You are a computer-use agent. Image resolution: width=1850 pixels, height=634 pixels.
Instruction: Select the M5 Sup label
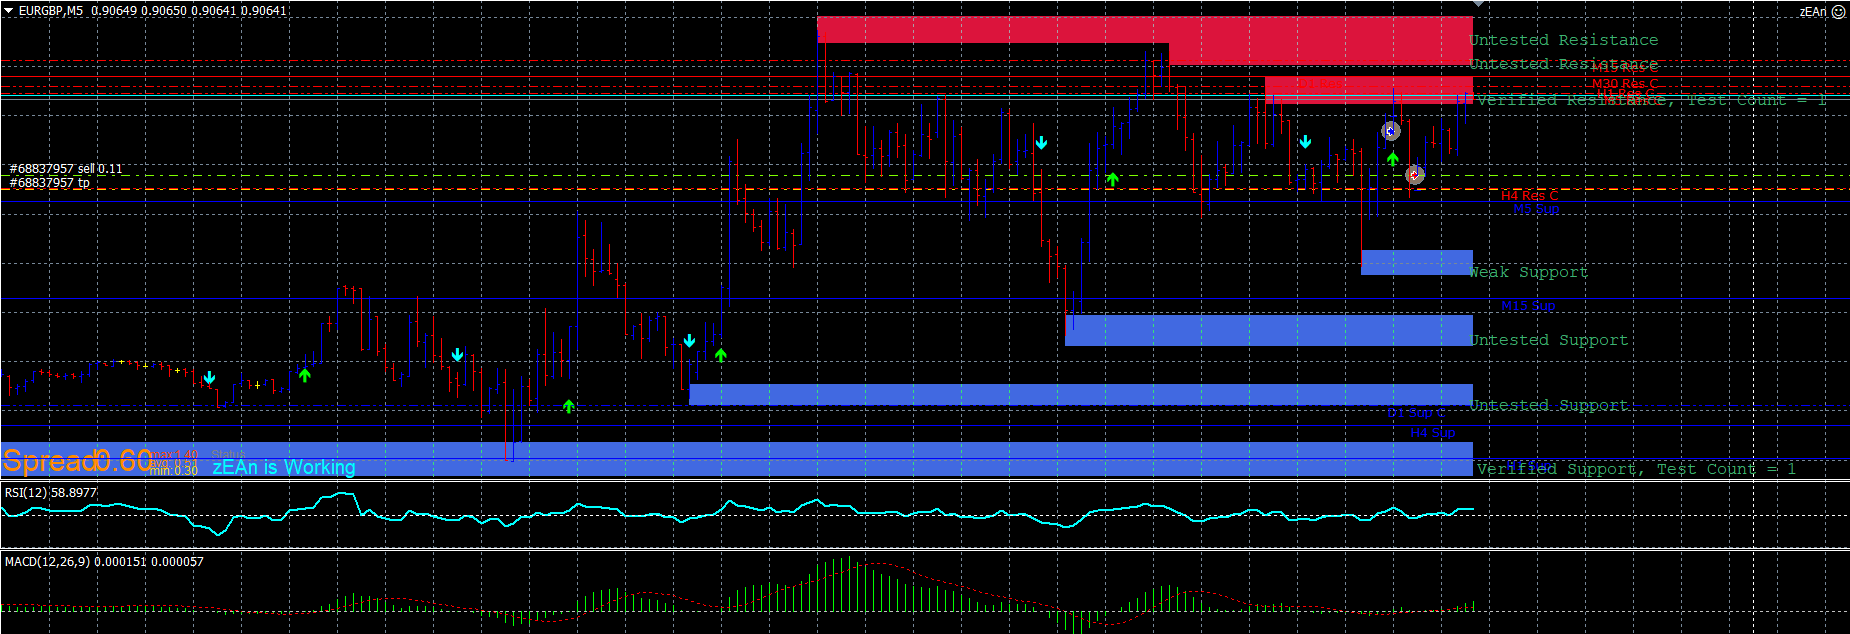click(x=1536, y=209)
